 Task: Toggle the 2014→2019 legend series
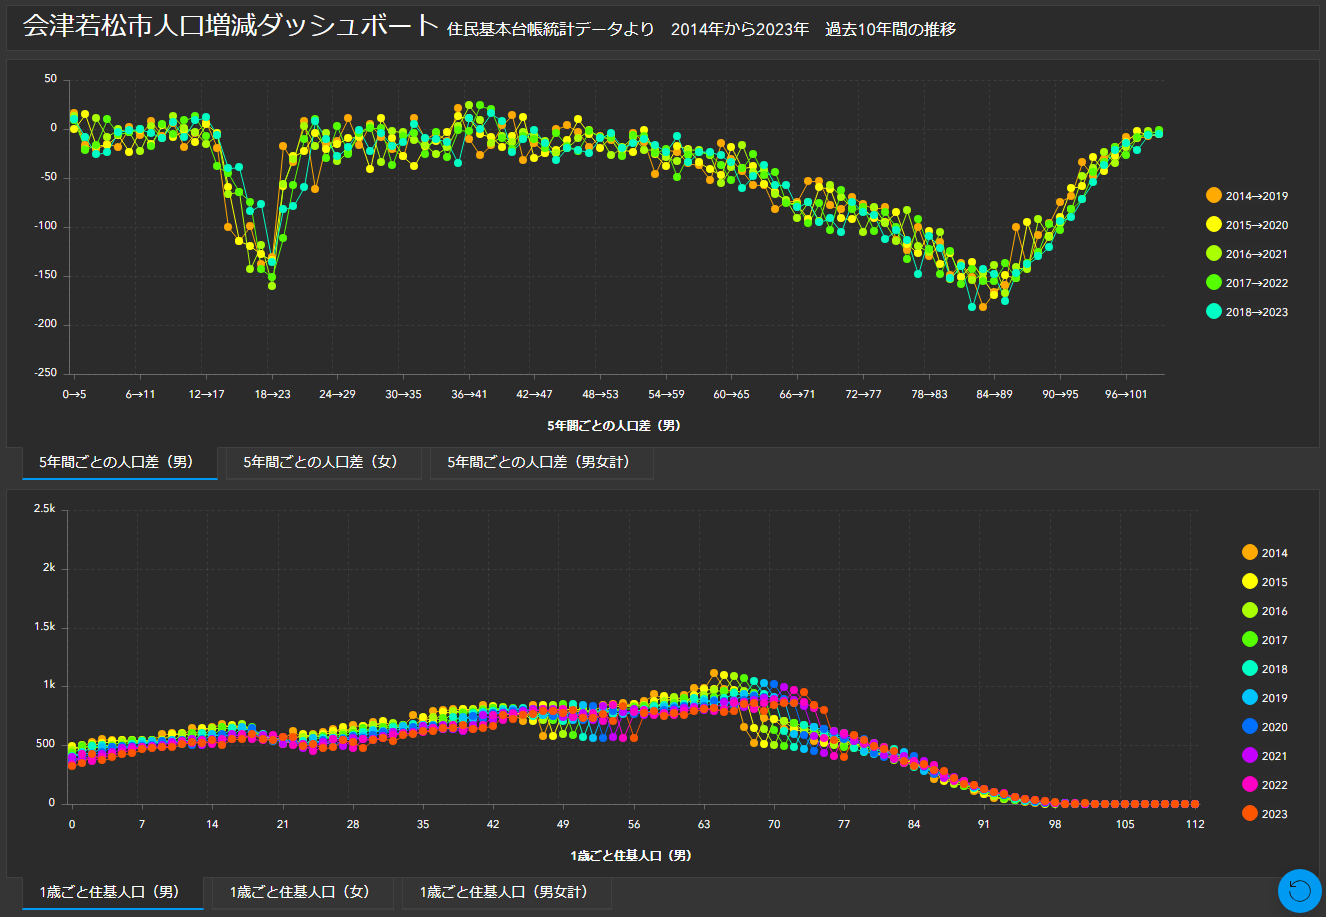1247,196
